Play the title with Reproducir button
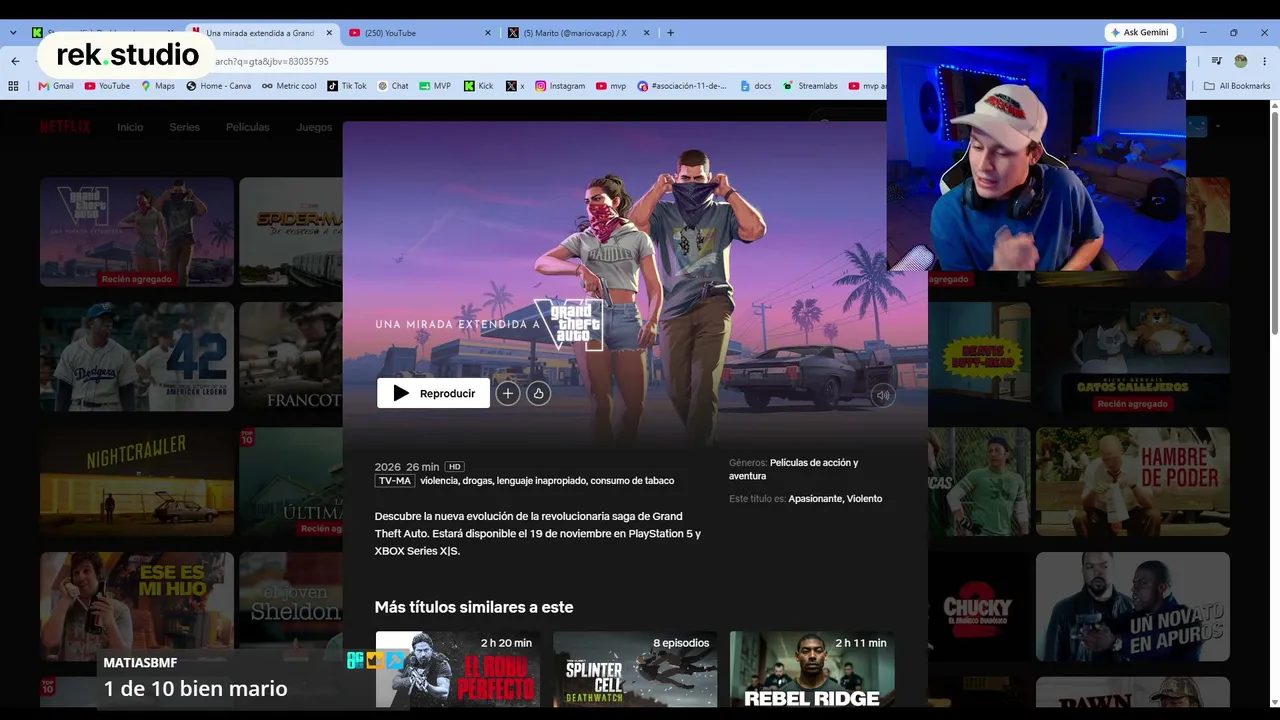The image size is (1280, 720). [433, 393]
